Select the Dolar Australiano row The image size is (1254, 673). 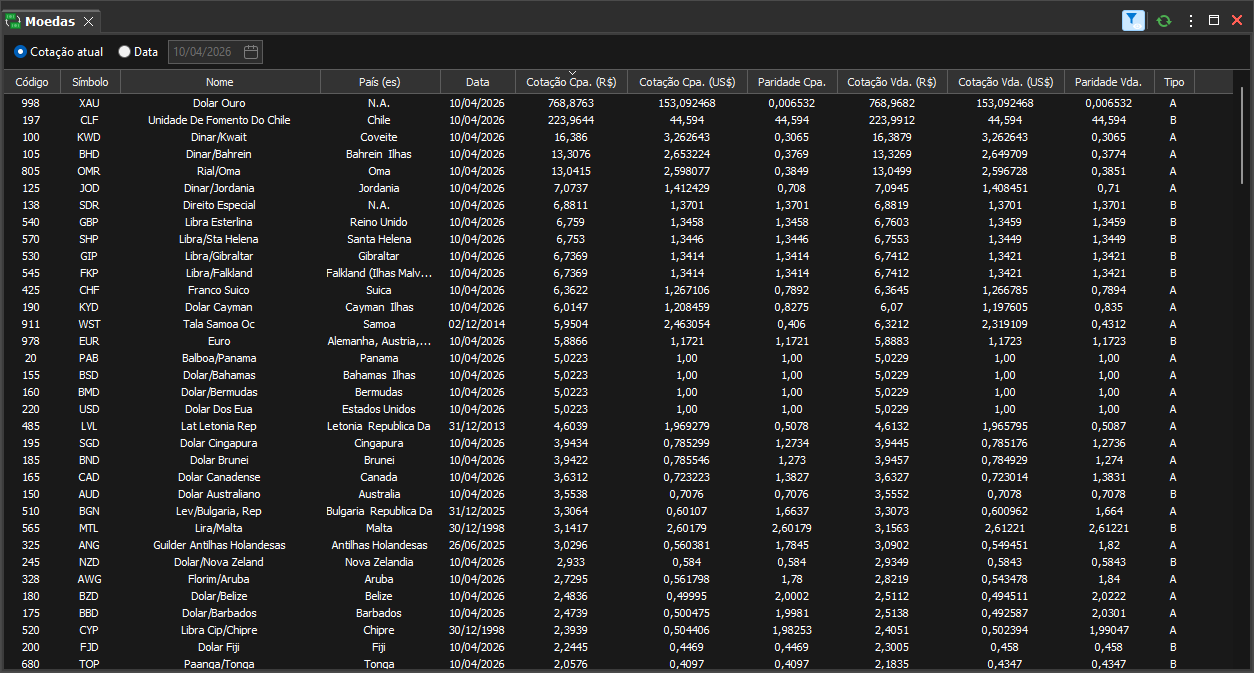[618, 494]
